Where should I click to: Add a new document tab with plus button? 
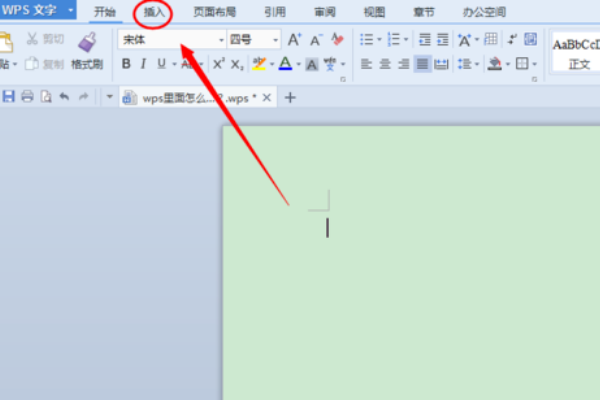click(291, 97)
